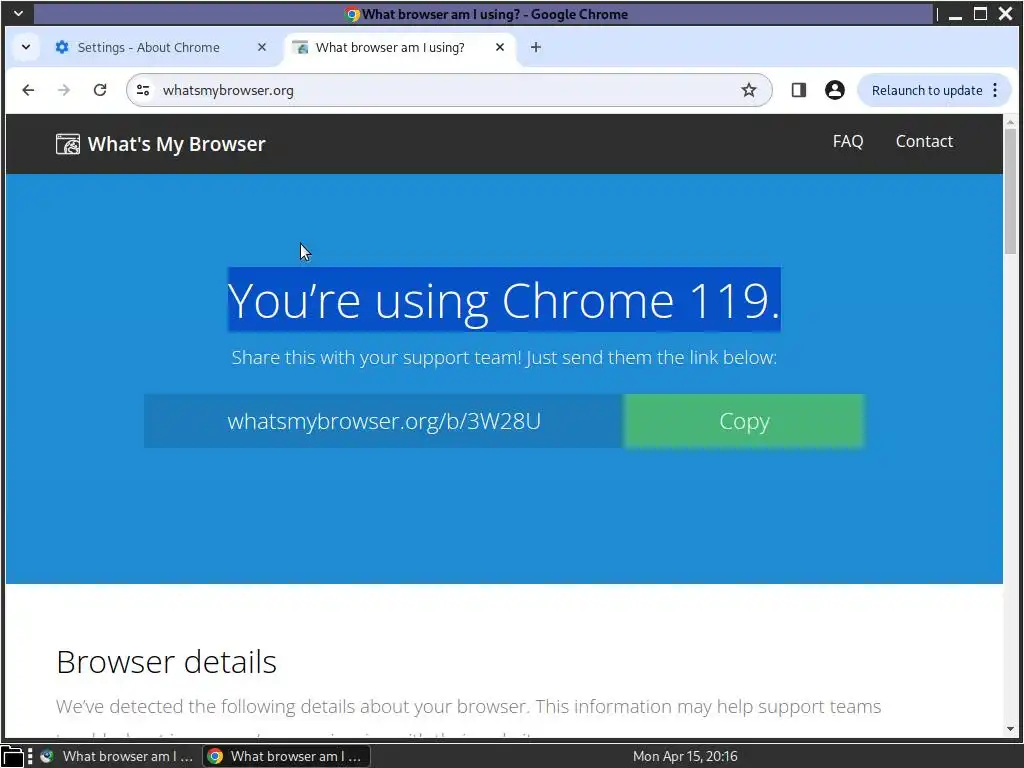Switch to first What browser am I taskbar entry
The image size is (1024, 768).
[118, 756]
